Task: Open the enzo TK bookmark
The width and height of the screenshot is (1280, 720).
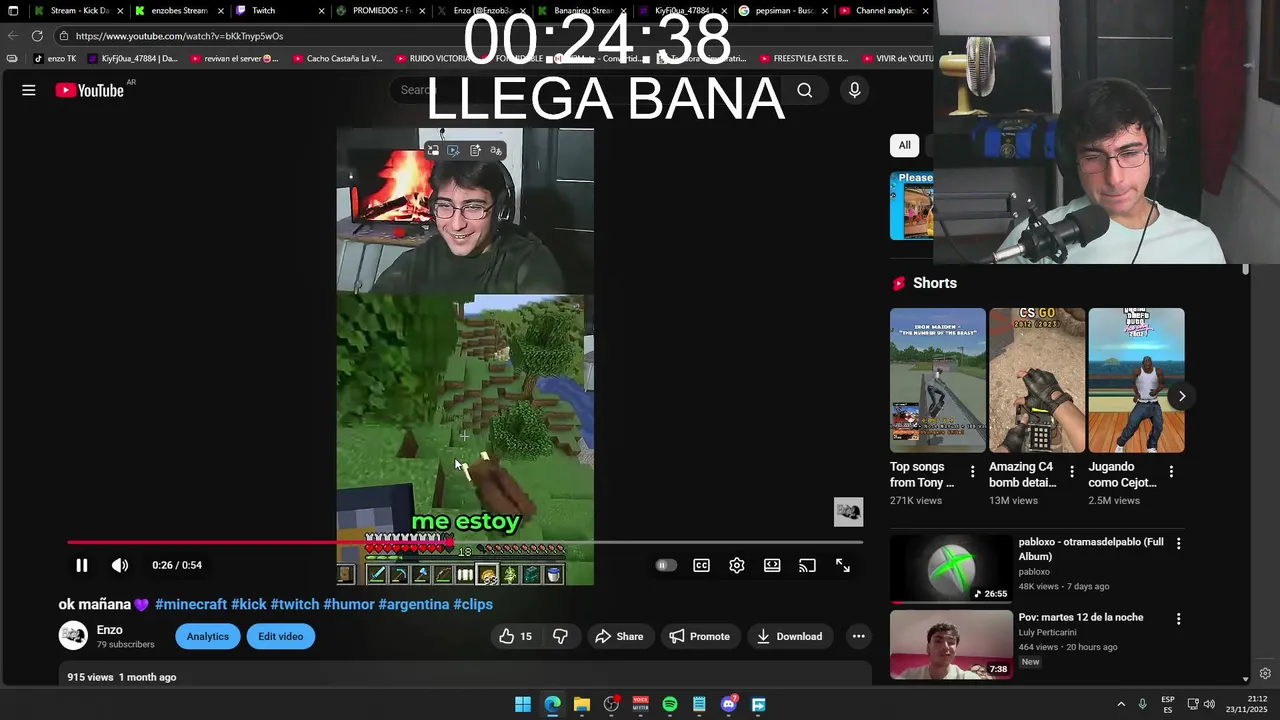Action: [55, 58]
